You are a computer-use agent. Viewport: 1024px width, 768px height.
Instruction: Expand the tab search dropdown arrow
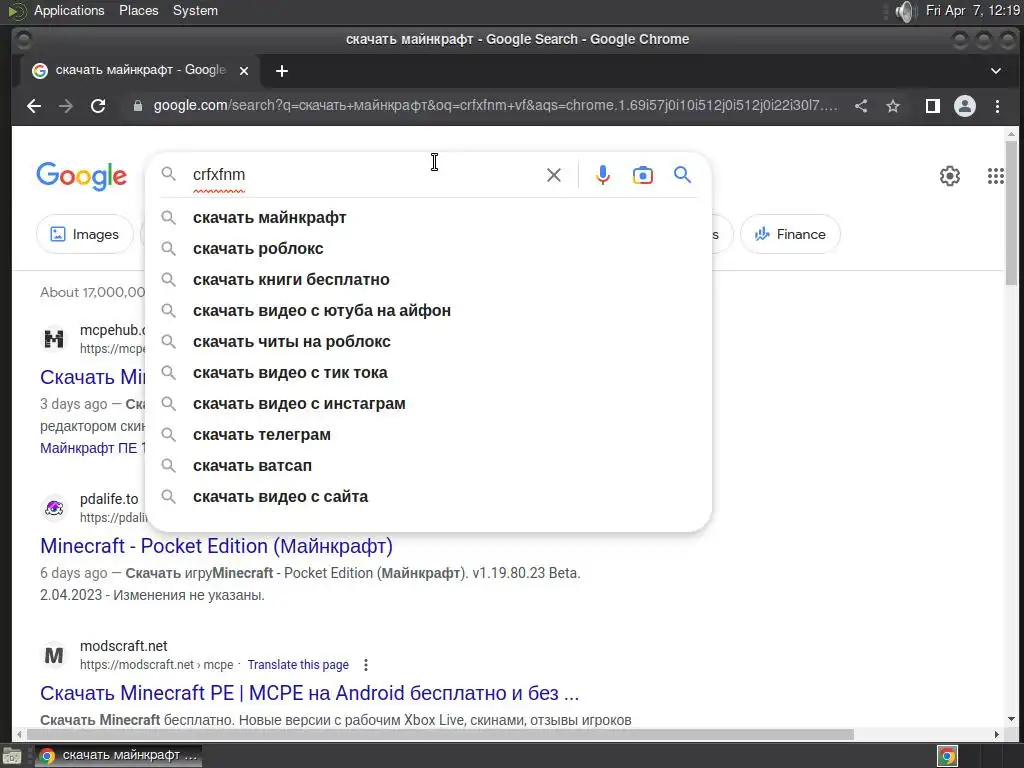point(996,71)
